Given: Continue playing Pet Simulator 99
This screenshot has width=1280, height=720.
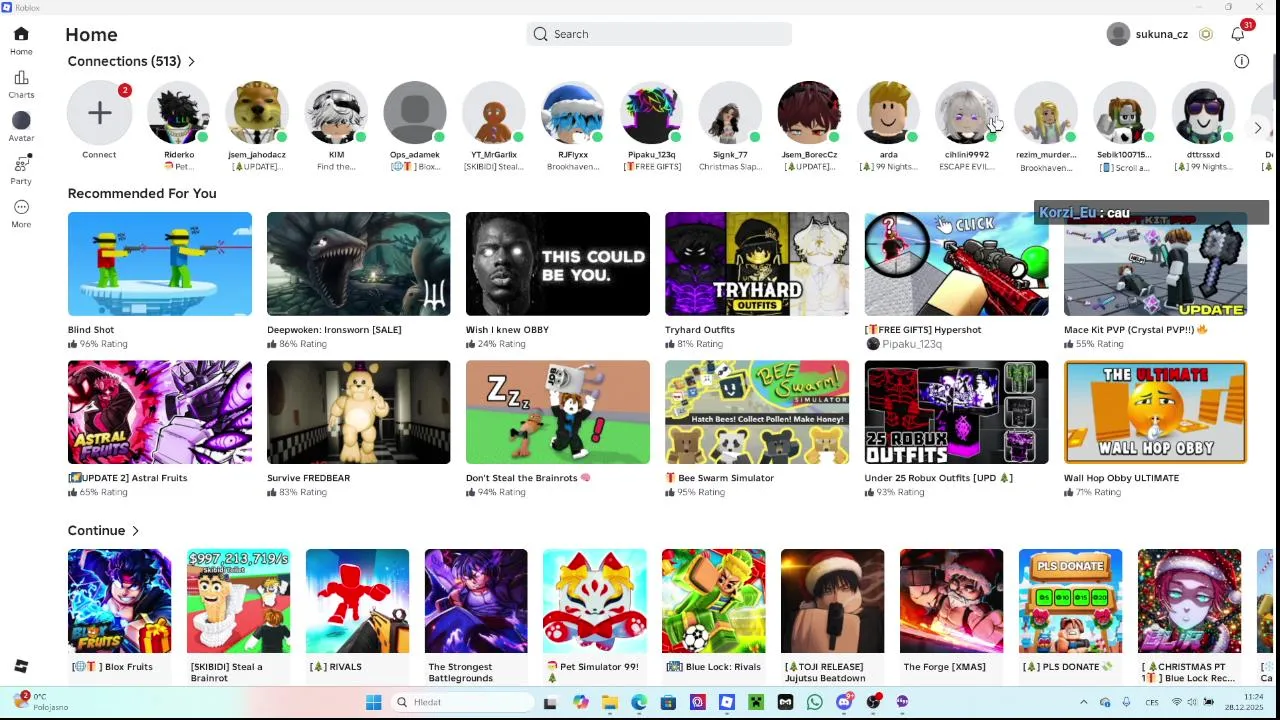Looking at the screenshot, I should pyautogui.click(x=595, y=601).
